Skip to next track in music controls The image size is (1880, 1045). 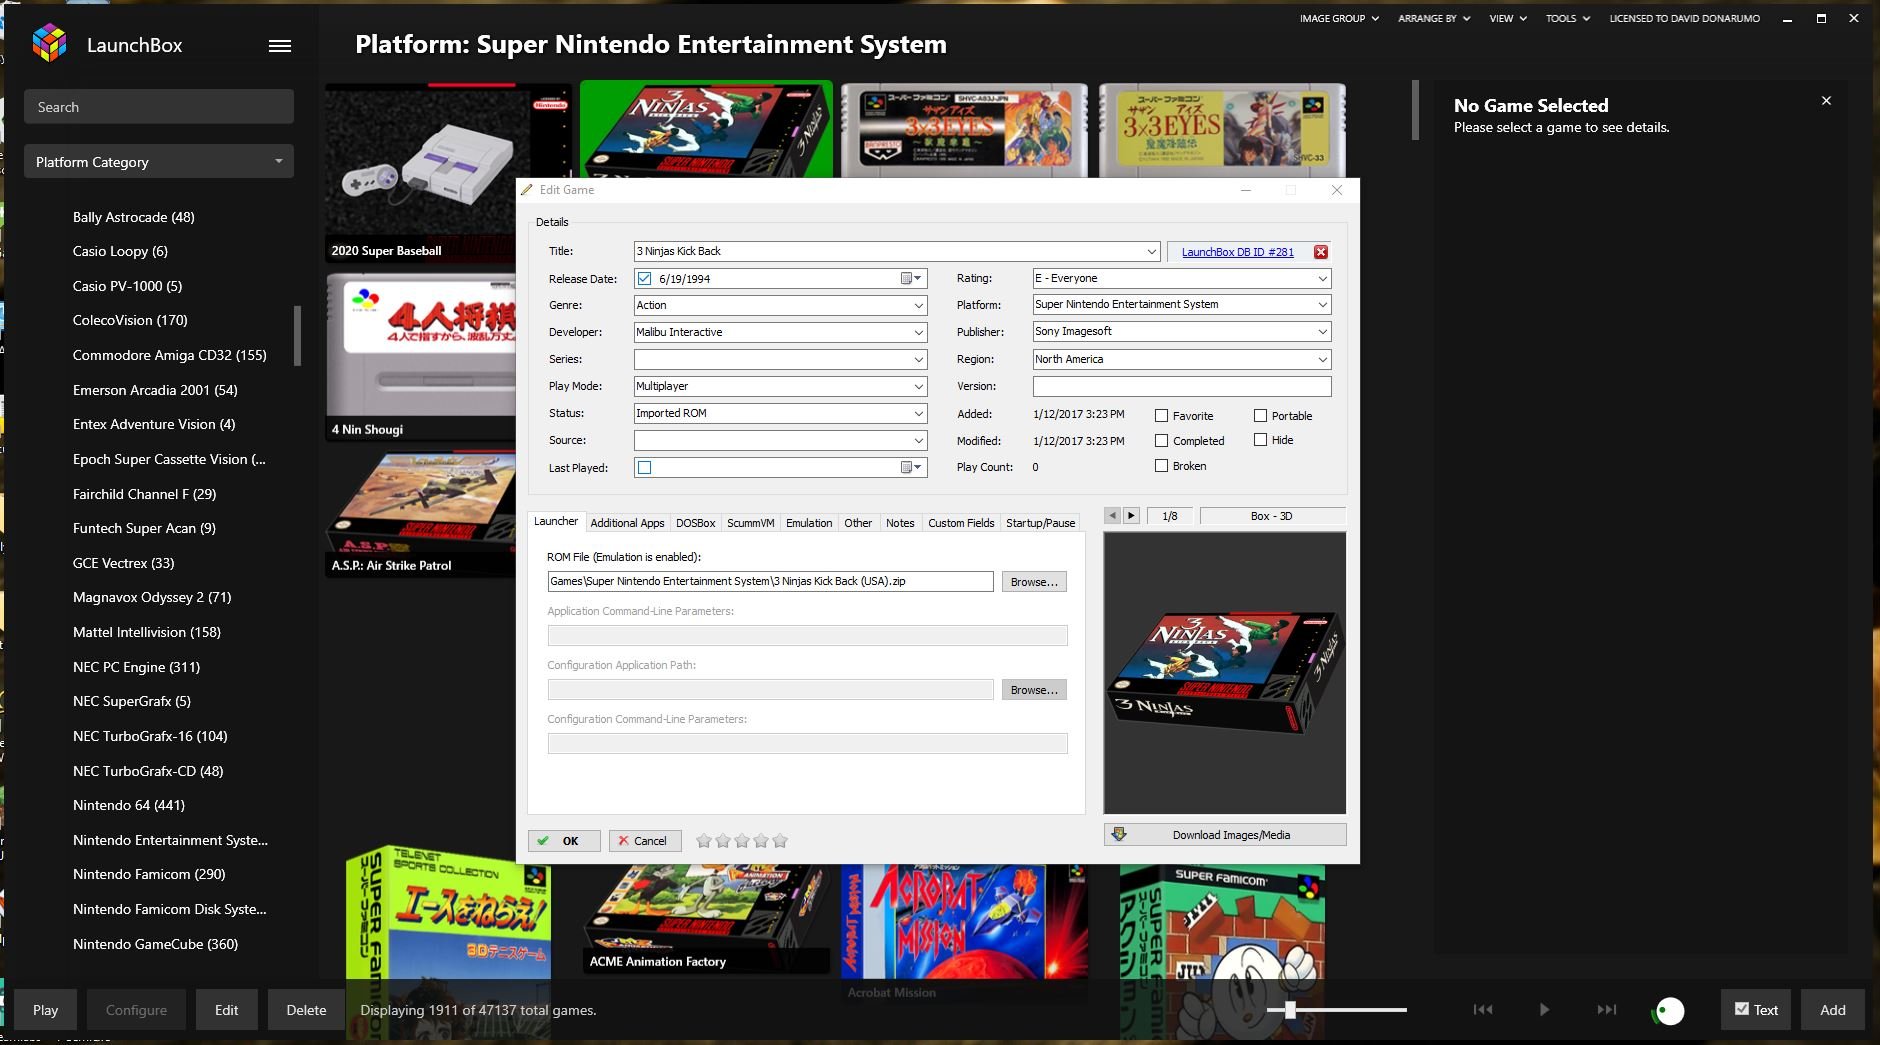click(x=1606, y=1010)
